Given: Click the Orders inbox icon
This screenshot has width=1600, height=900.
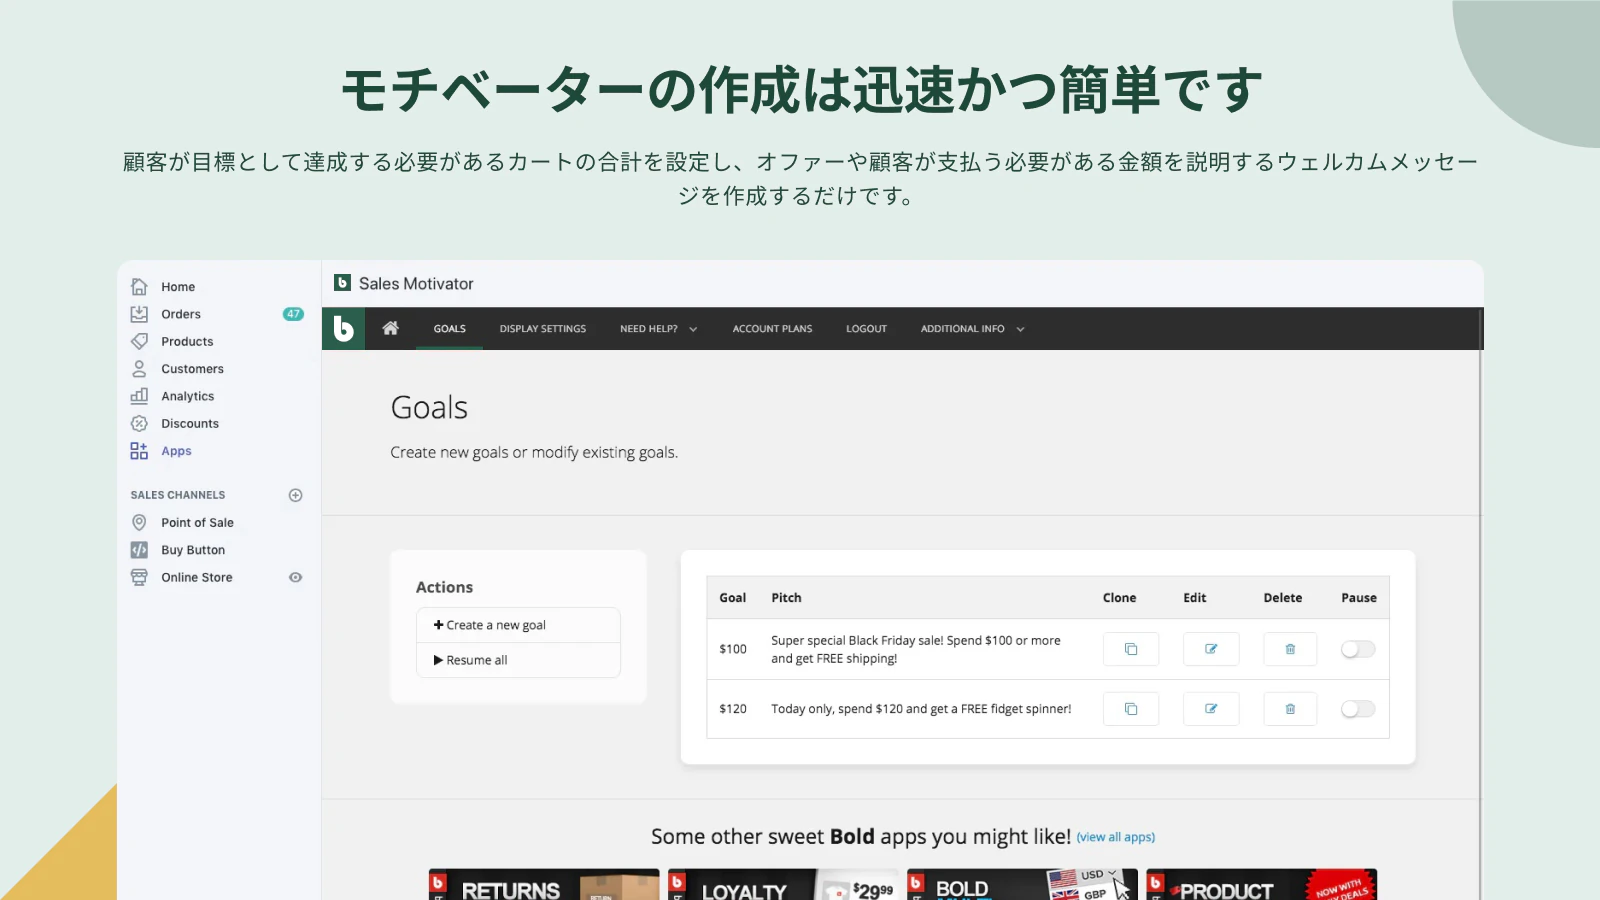Looking at the screenshot, I should [139, 314].
